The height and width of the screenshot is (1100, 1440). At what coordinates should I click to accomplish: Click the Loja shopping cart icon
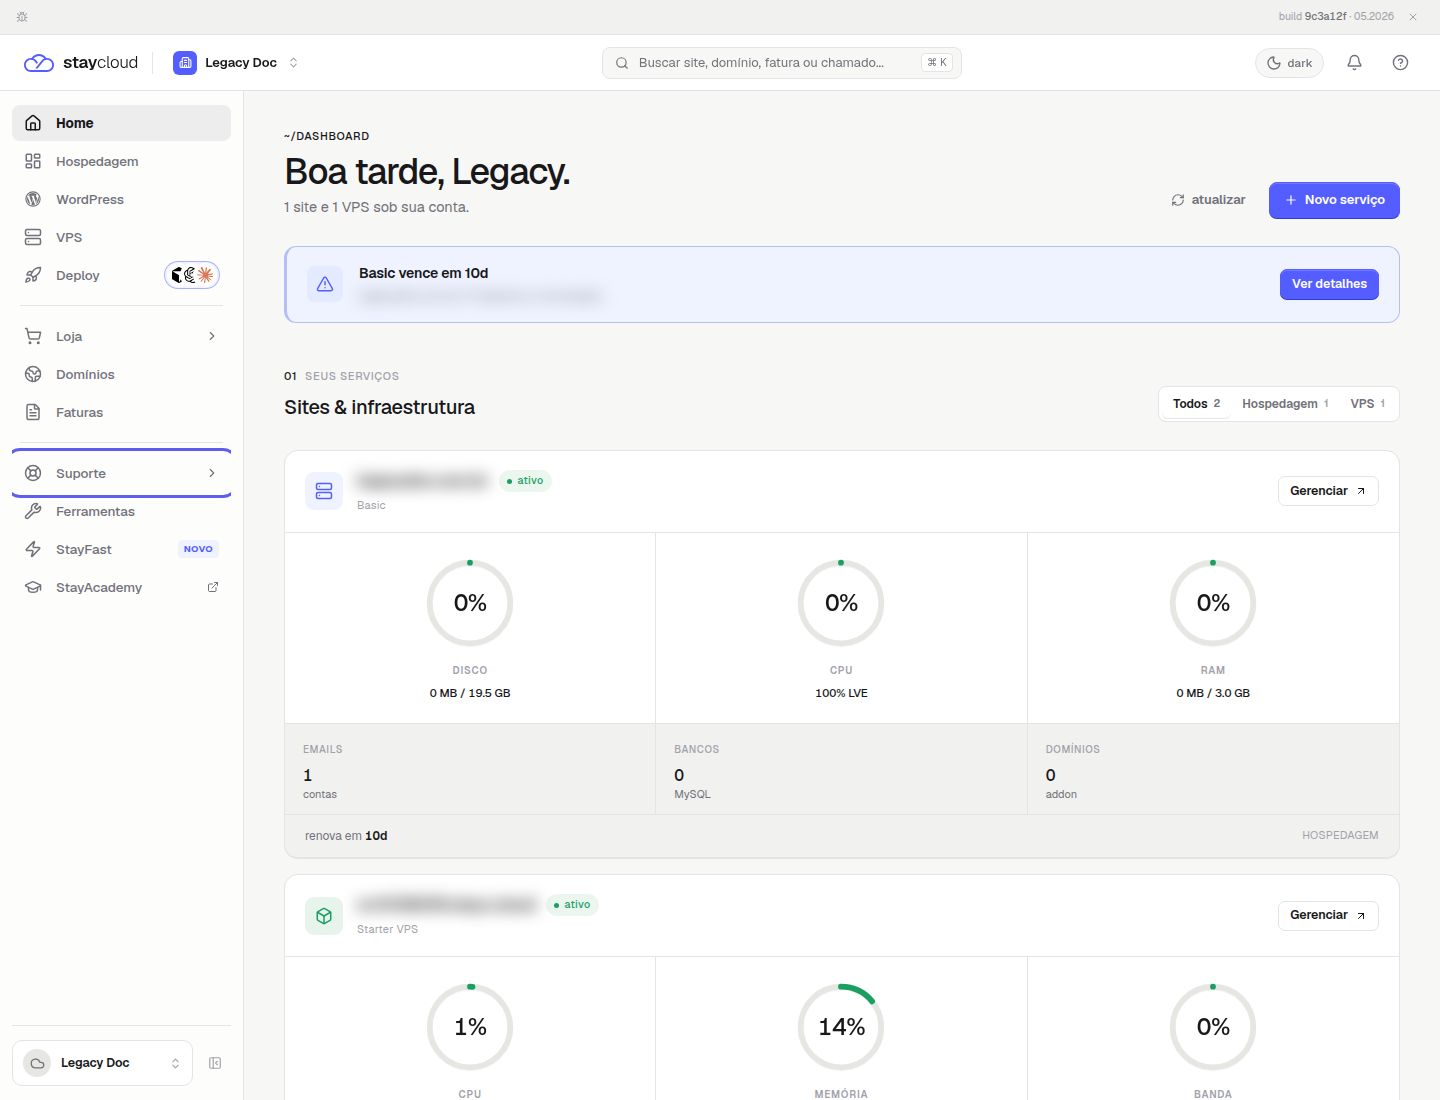tap(33, 336)
